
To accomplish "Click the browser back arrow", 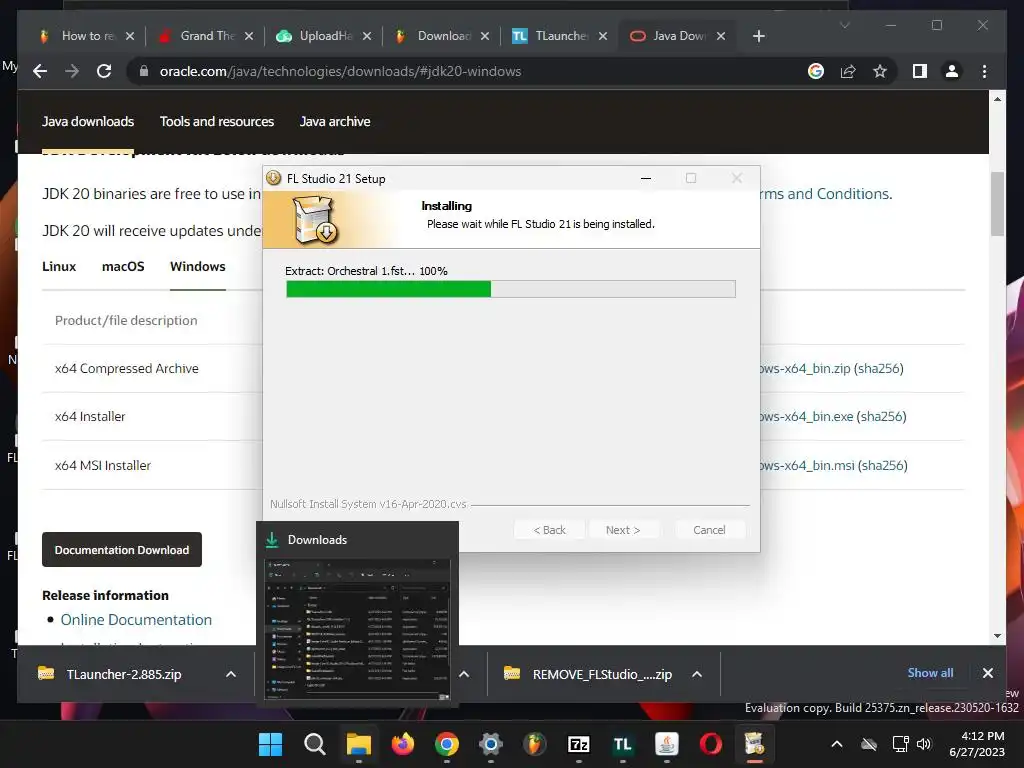I will 40,71.
